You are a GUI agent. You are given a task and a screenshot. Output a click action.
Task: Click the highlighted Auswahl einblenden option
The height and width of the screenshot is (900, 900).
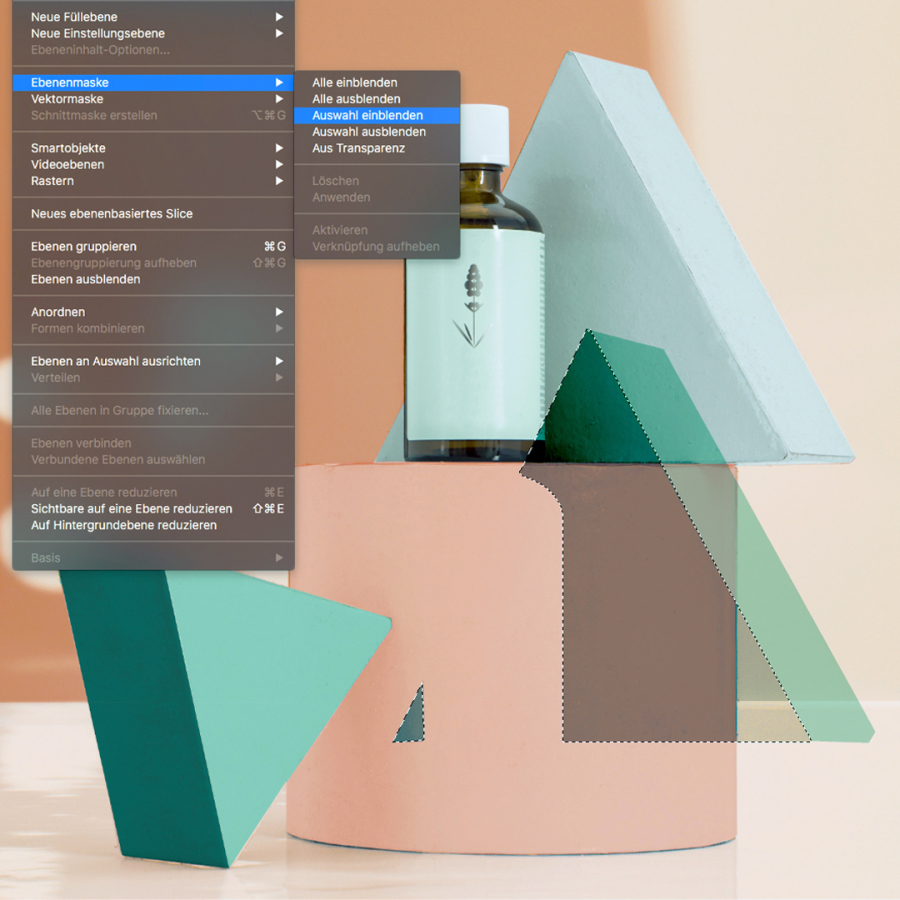coord(367,116)
